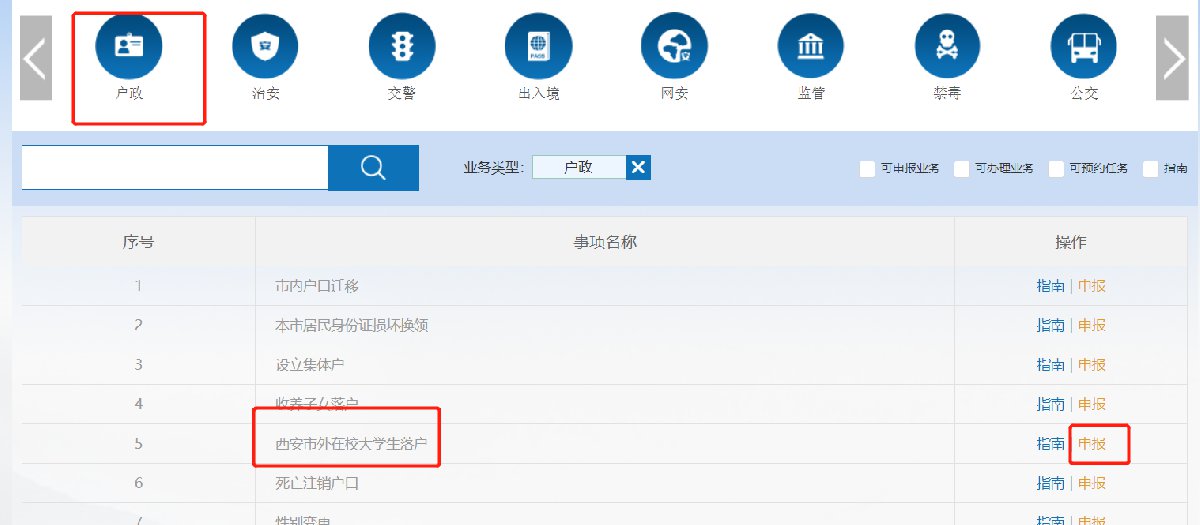Open 指南 for 西安市外在校大学生落户
This screenshot has width=1200, height=525.
click(1050, 444)
